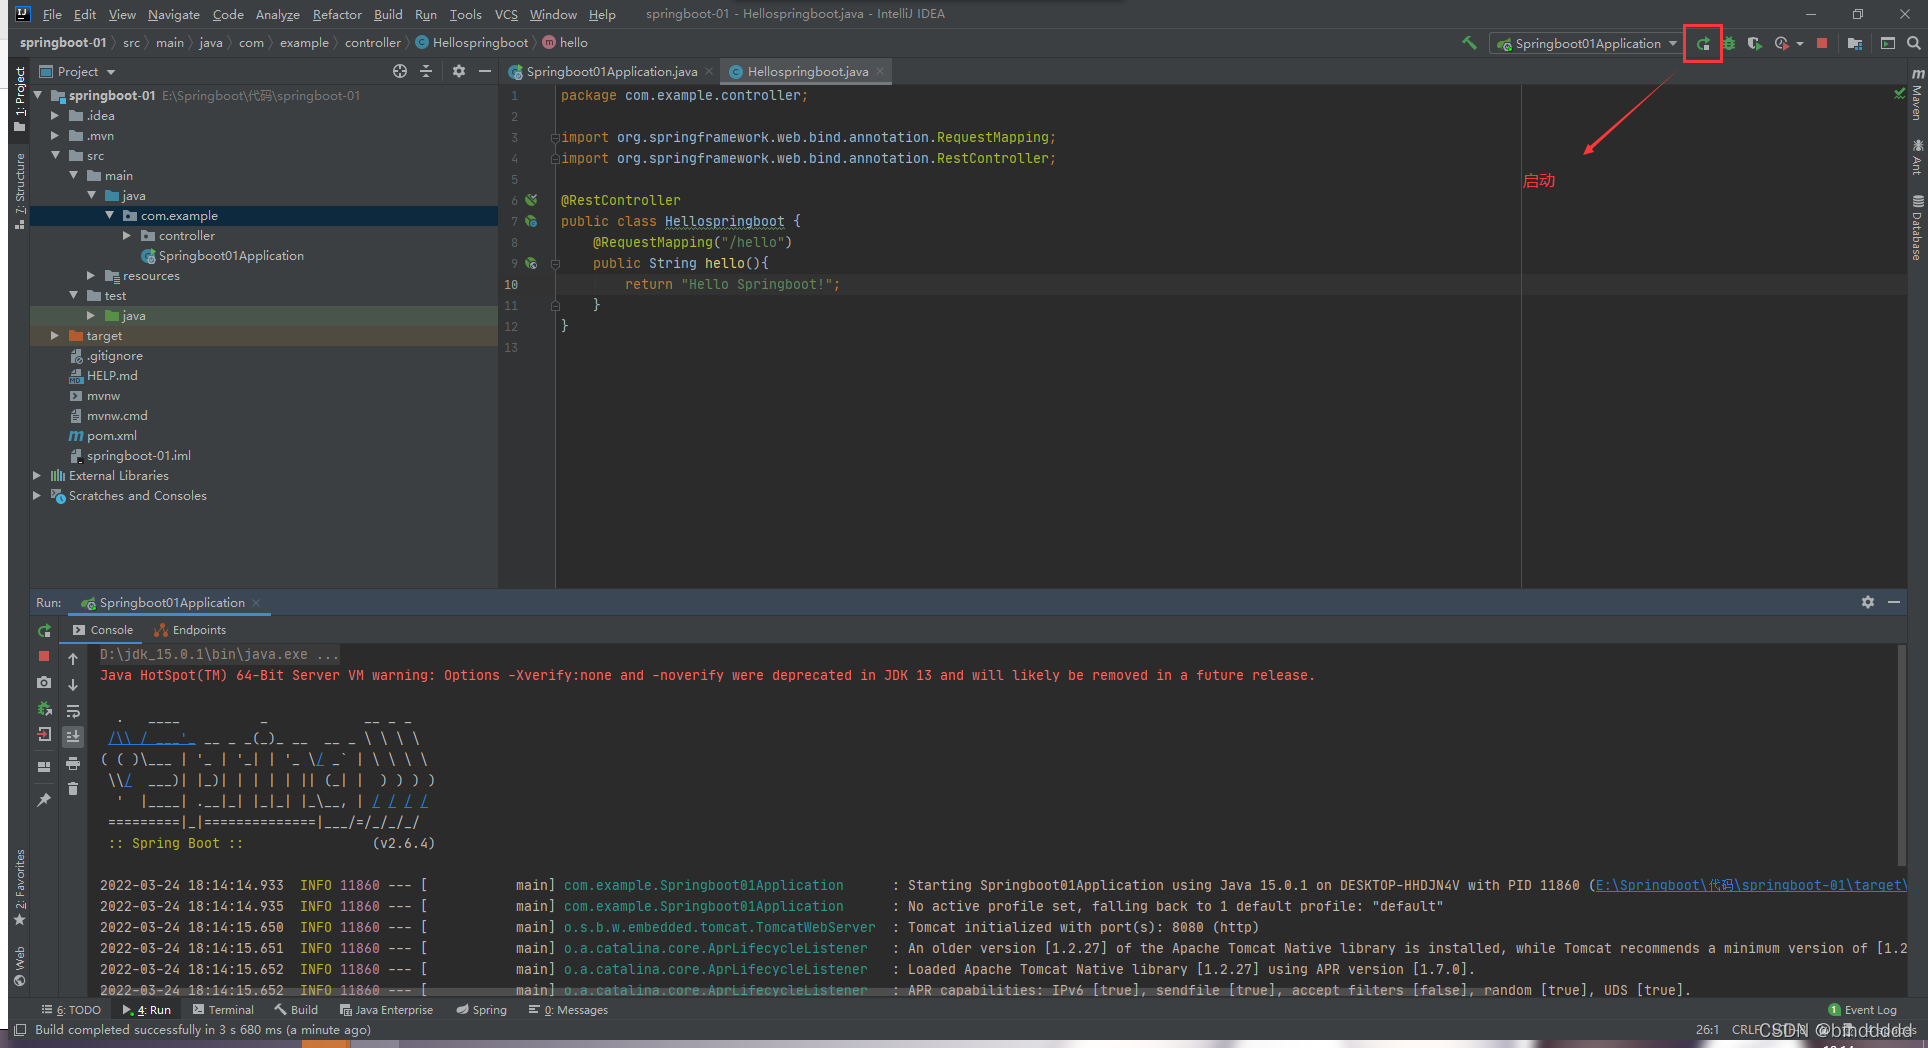Screen dimensions: 1928x1048
Task: Toggle the Favorites side tab
Action: [19, 887]
